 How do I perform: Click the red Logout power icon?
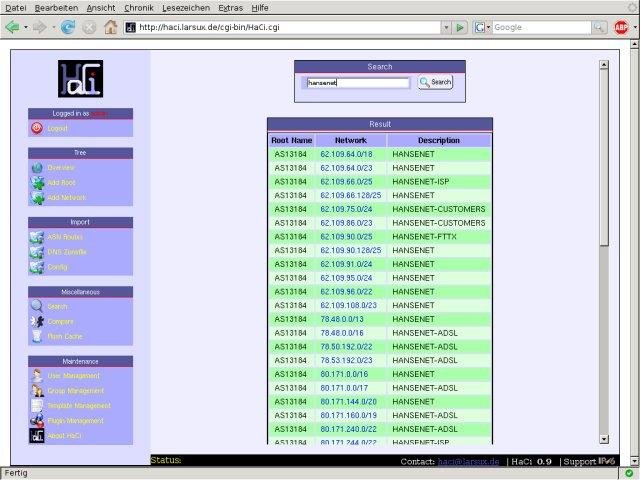[37, 128]
